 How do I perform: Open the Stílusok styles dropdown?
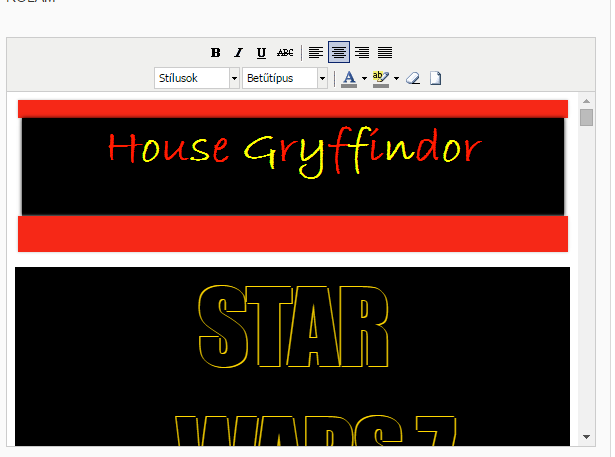click(197, 78)
